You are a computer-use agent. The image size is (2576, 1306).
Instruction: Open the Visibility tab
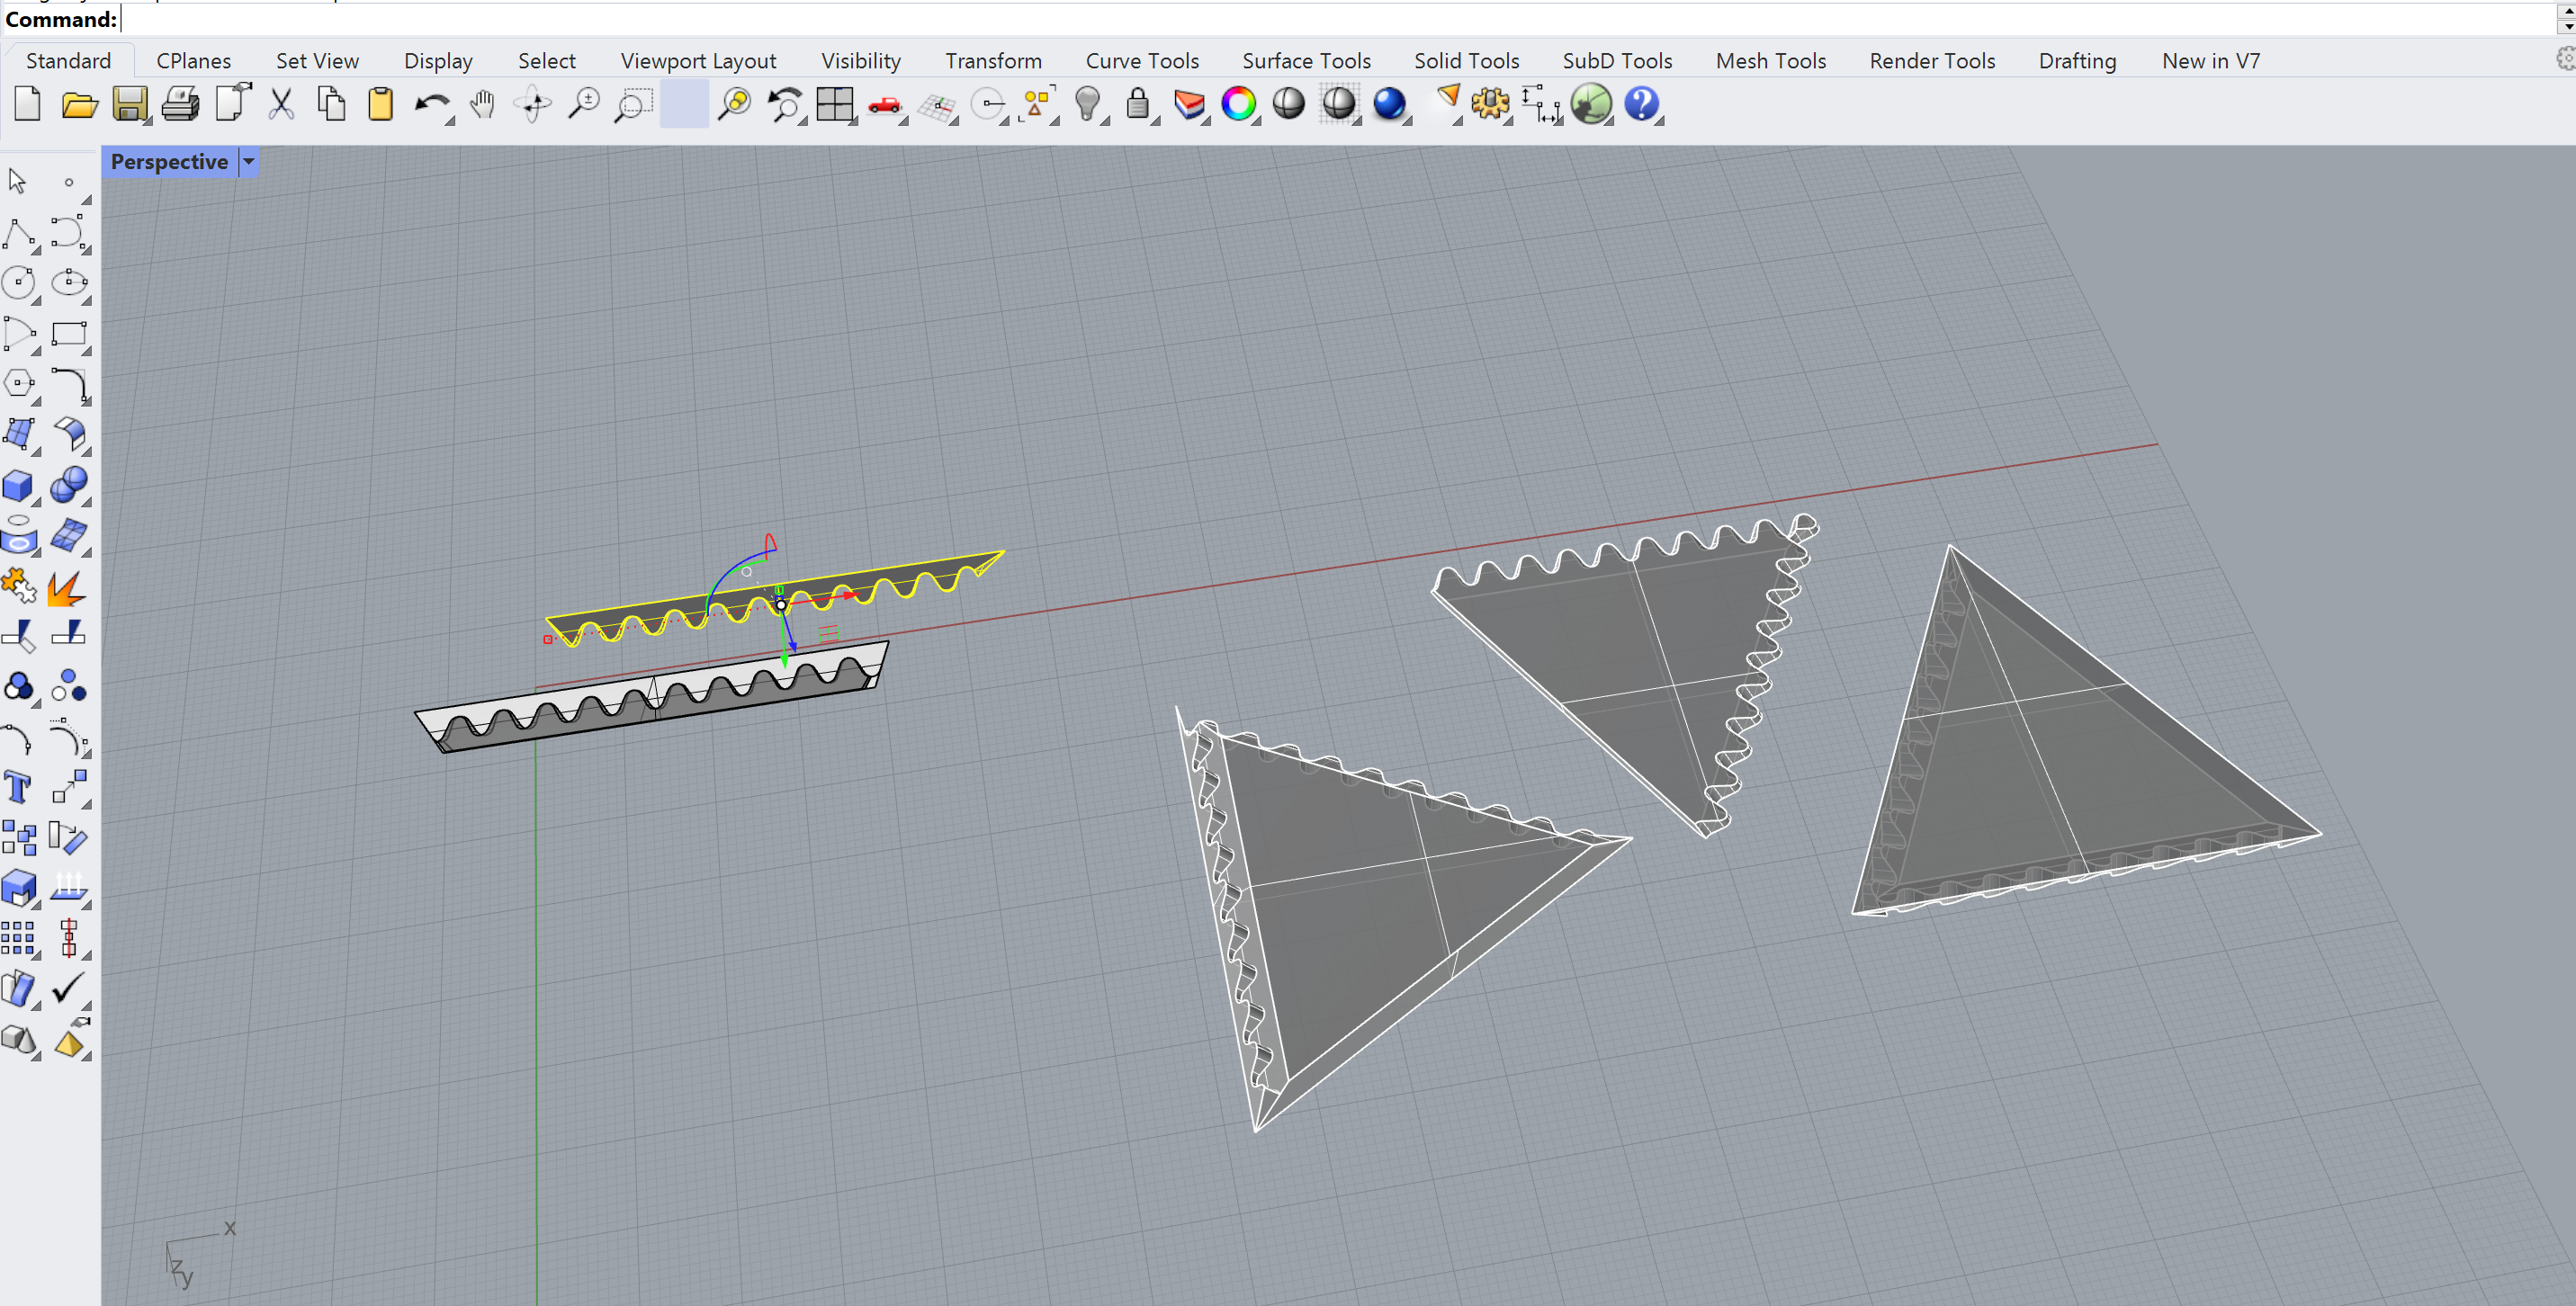(861, 61)
